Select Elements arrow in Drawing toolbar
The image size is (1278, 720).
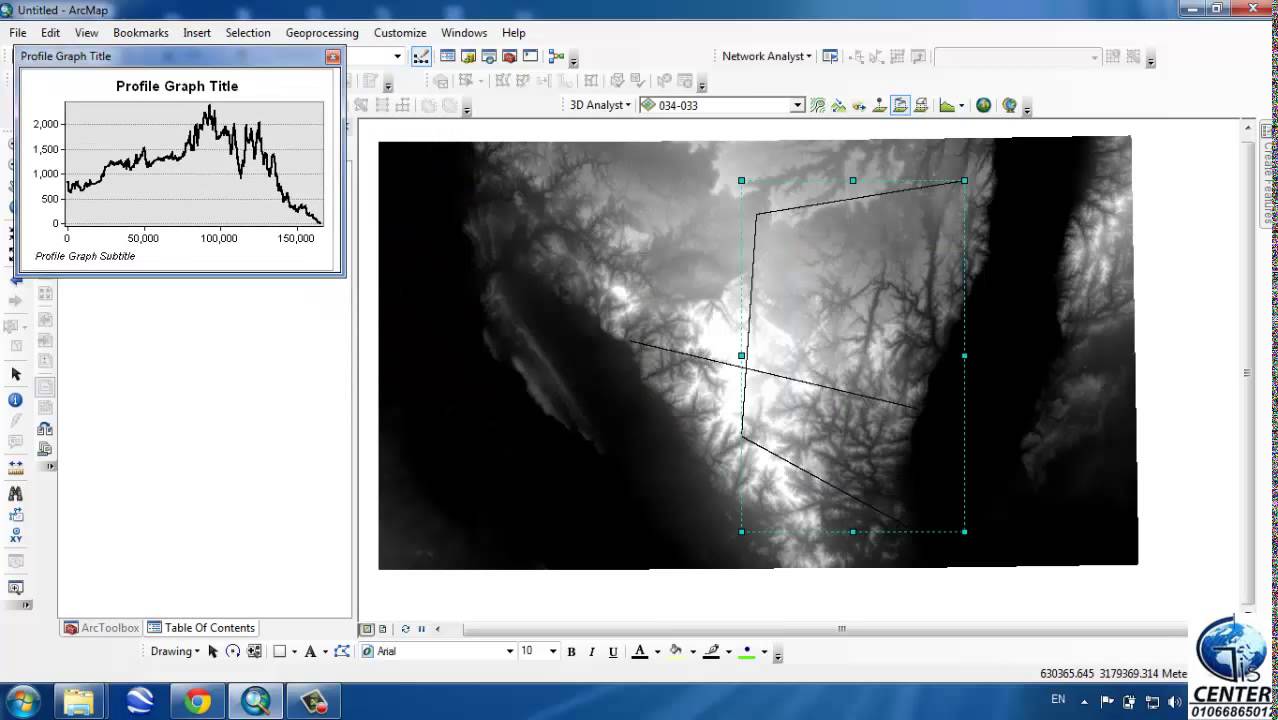click(x=213, y=651)
